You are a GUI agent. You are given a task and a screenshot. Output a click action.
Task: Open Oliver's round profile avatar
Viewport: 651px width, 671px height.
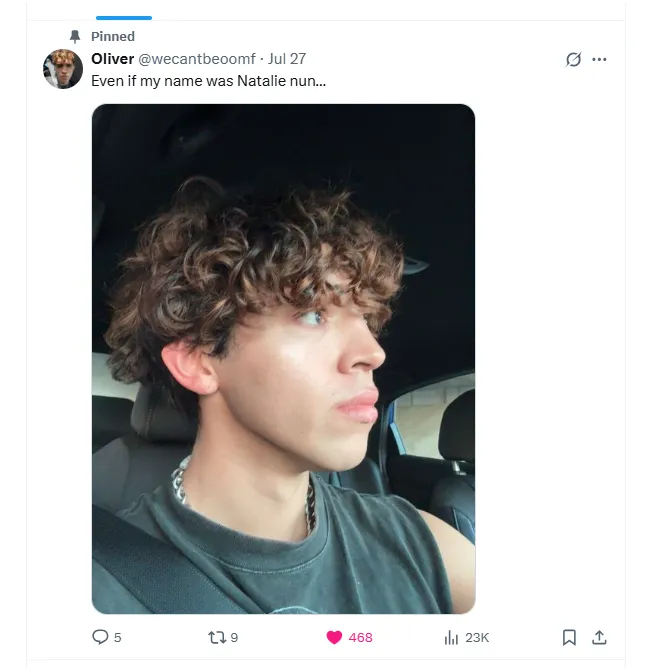tap(63, 69)
